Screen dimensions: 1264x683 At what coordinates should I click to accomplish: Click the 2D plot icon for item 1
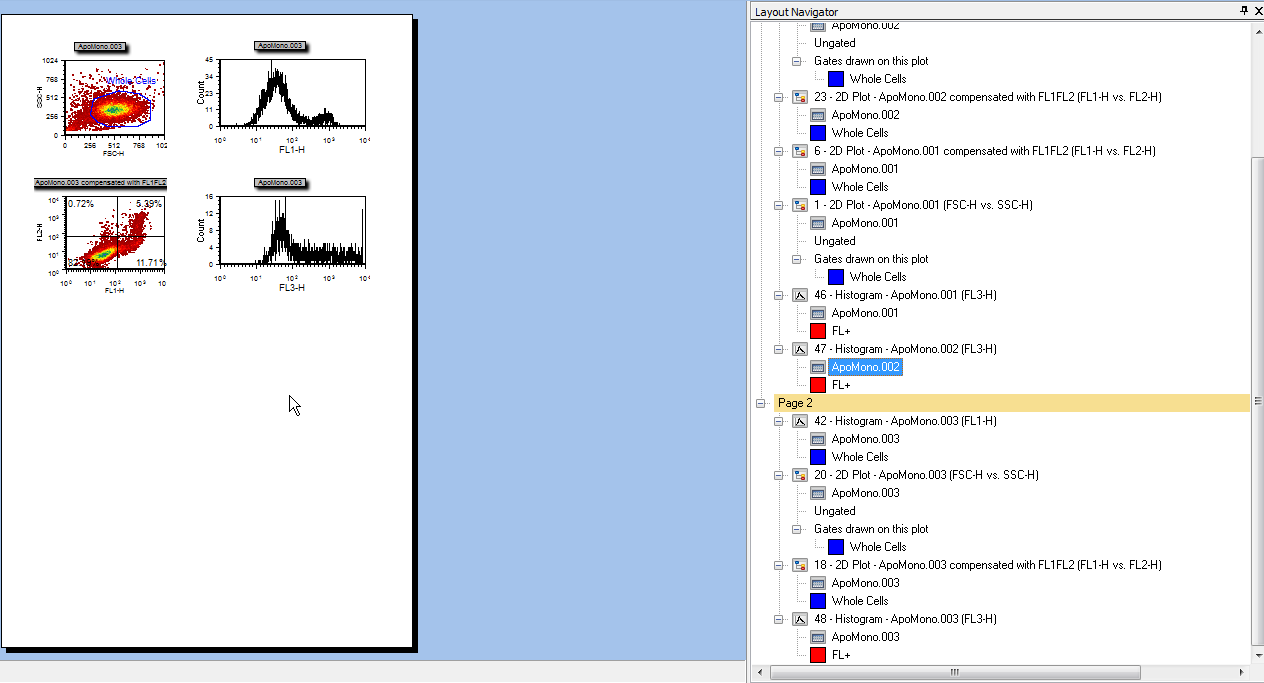(x=799, y=205)
